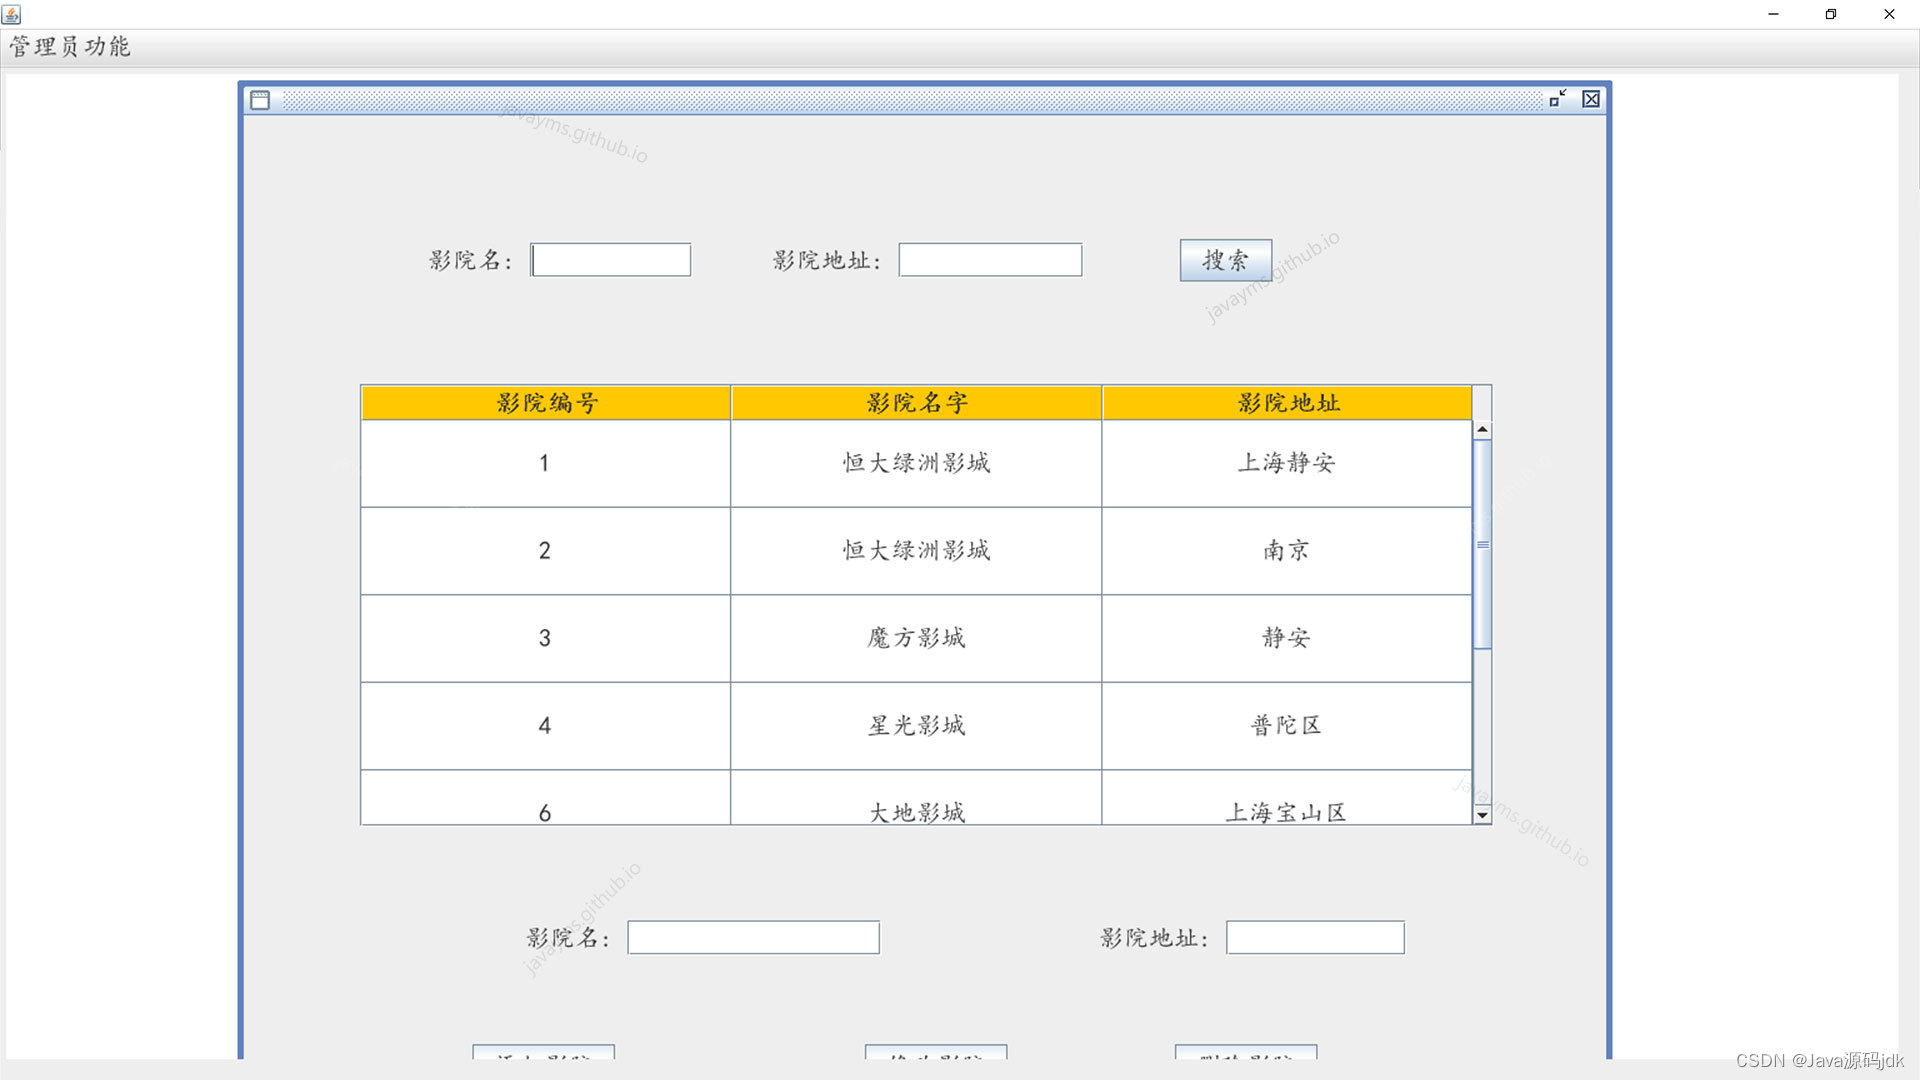Click the 影院编号 column header
Screen dimensions: 1920x1080
[x=545, y=403]
